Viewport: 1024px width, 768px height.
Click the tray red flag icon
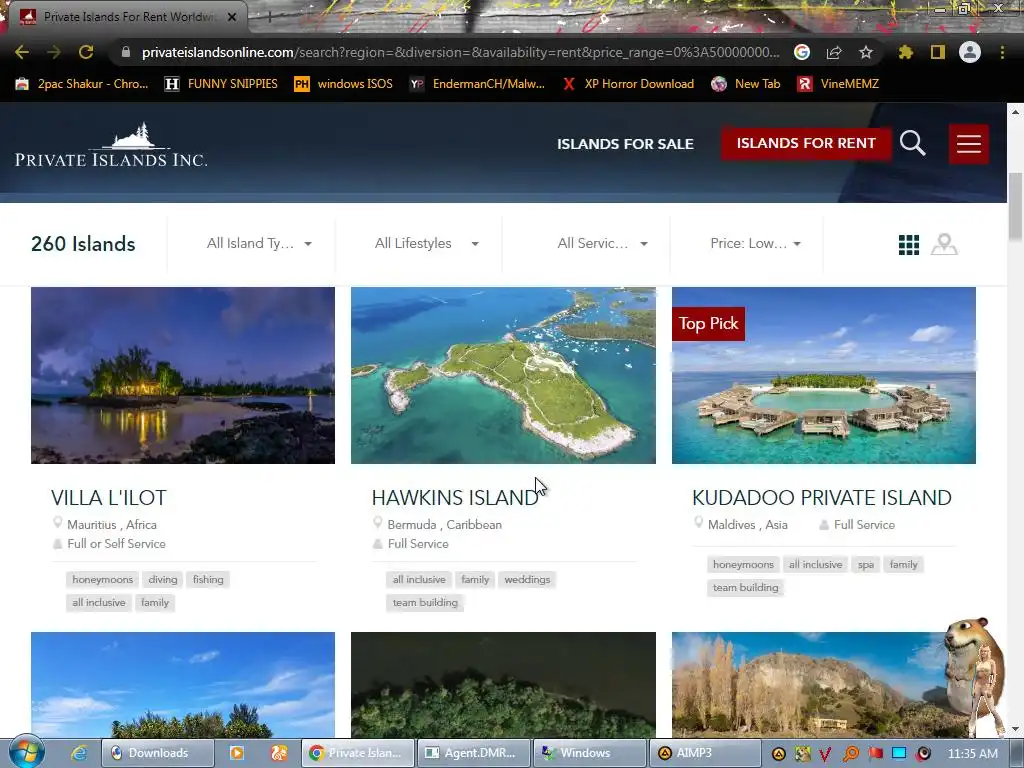[x=876, y=753]
